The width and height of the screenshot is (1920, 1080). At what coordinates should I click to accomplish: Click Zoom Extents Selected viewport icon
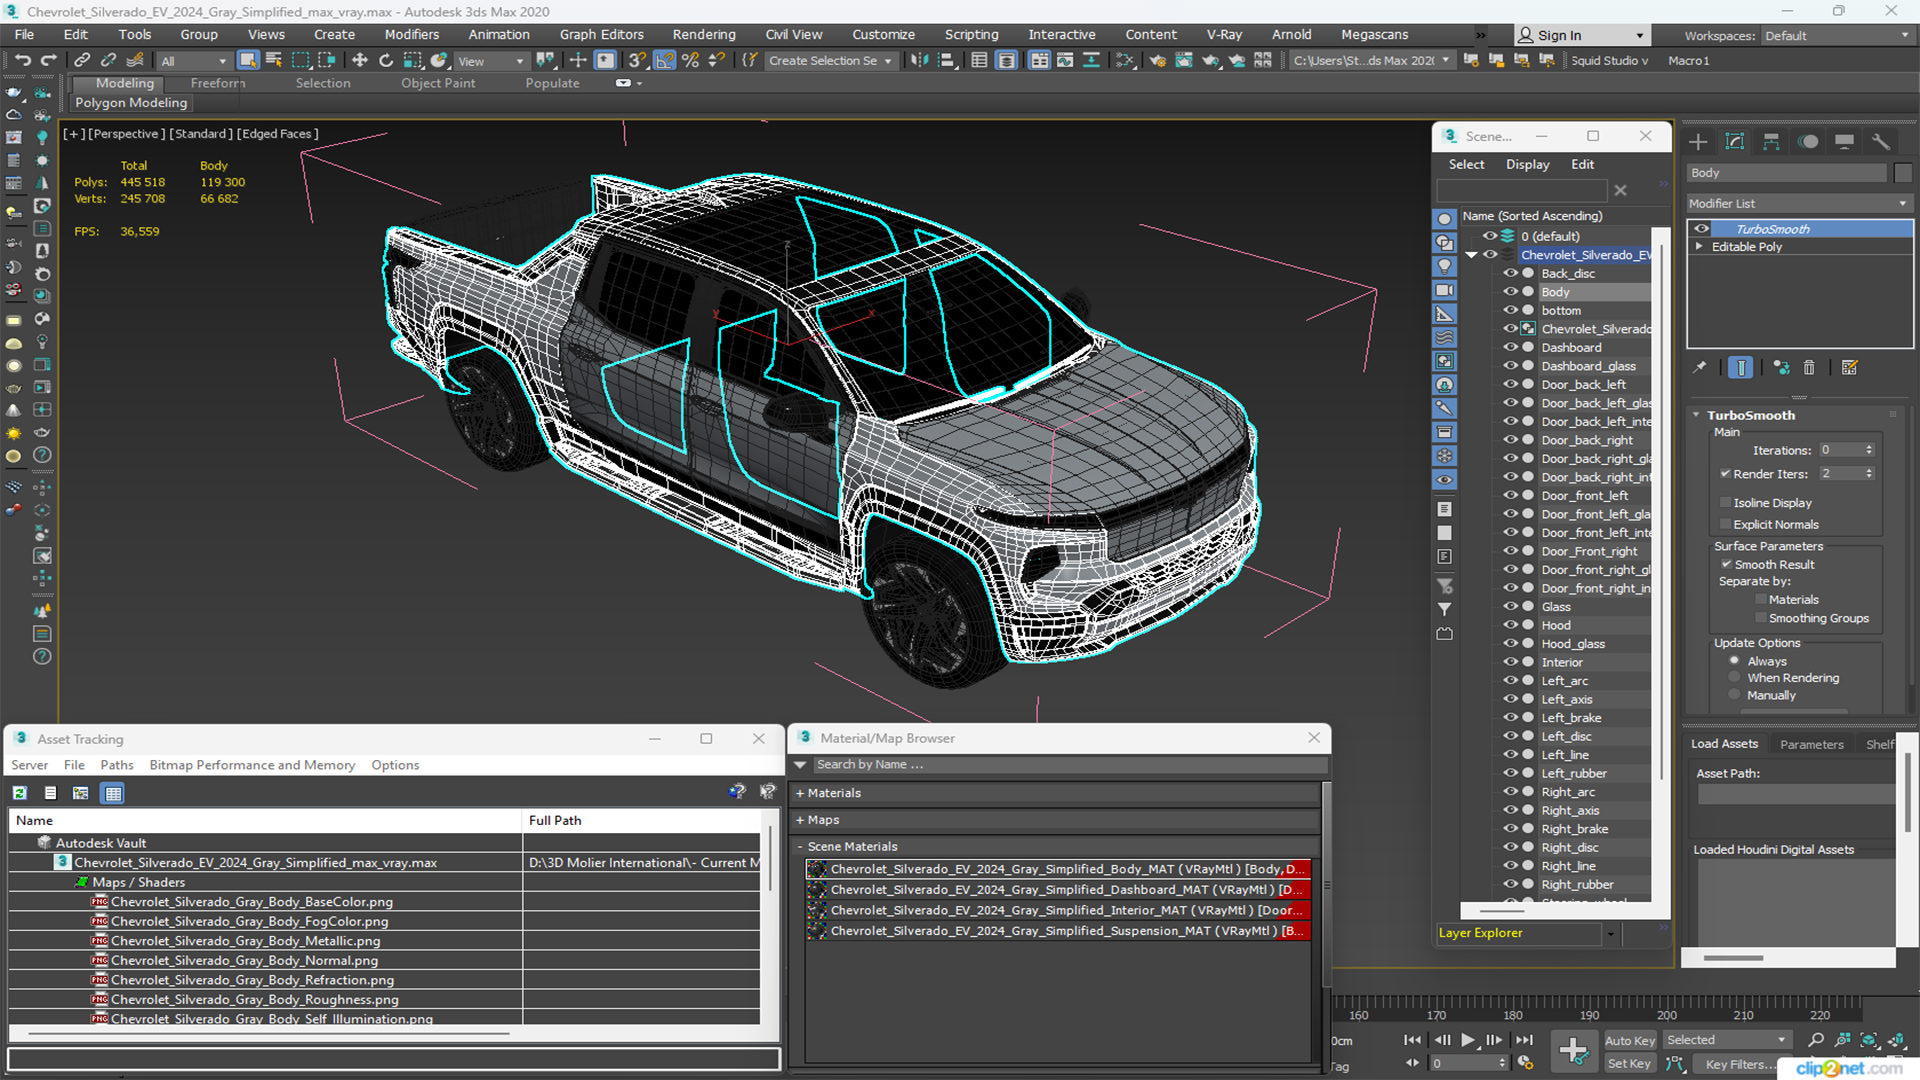tap(1868, 1040)
